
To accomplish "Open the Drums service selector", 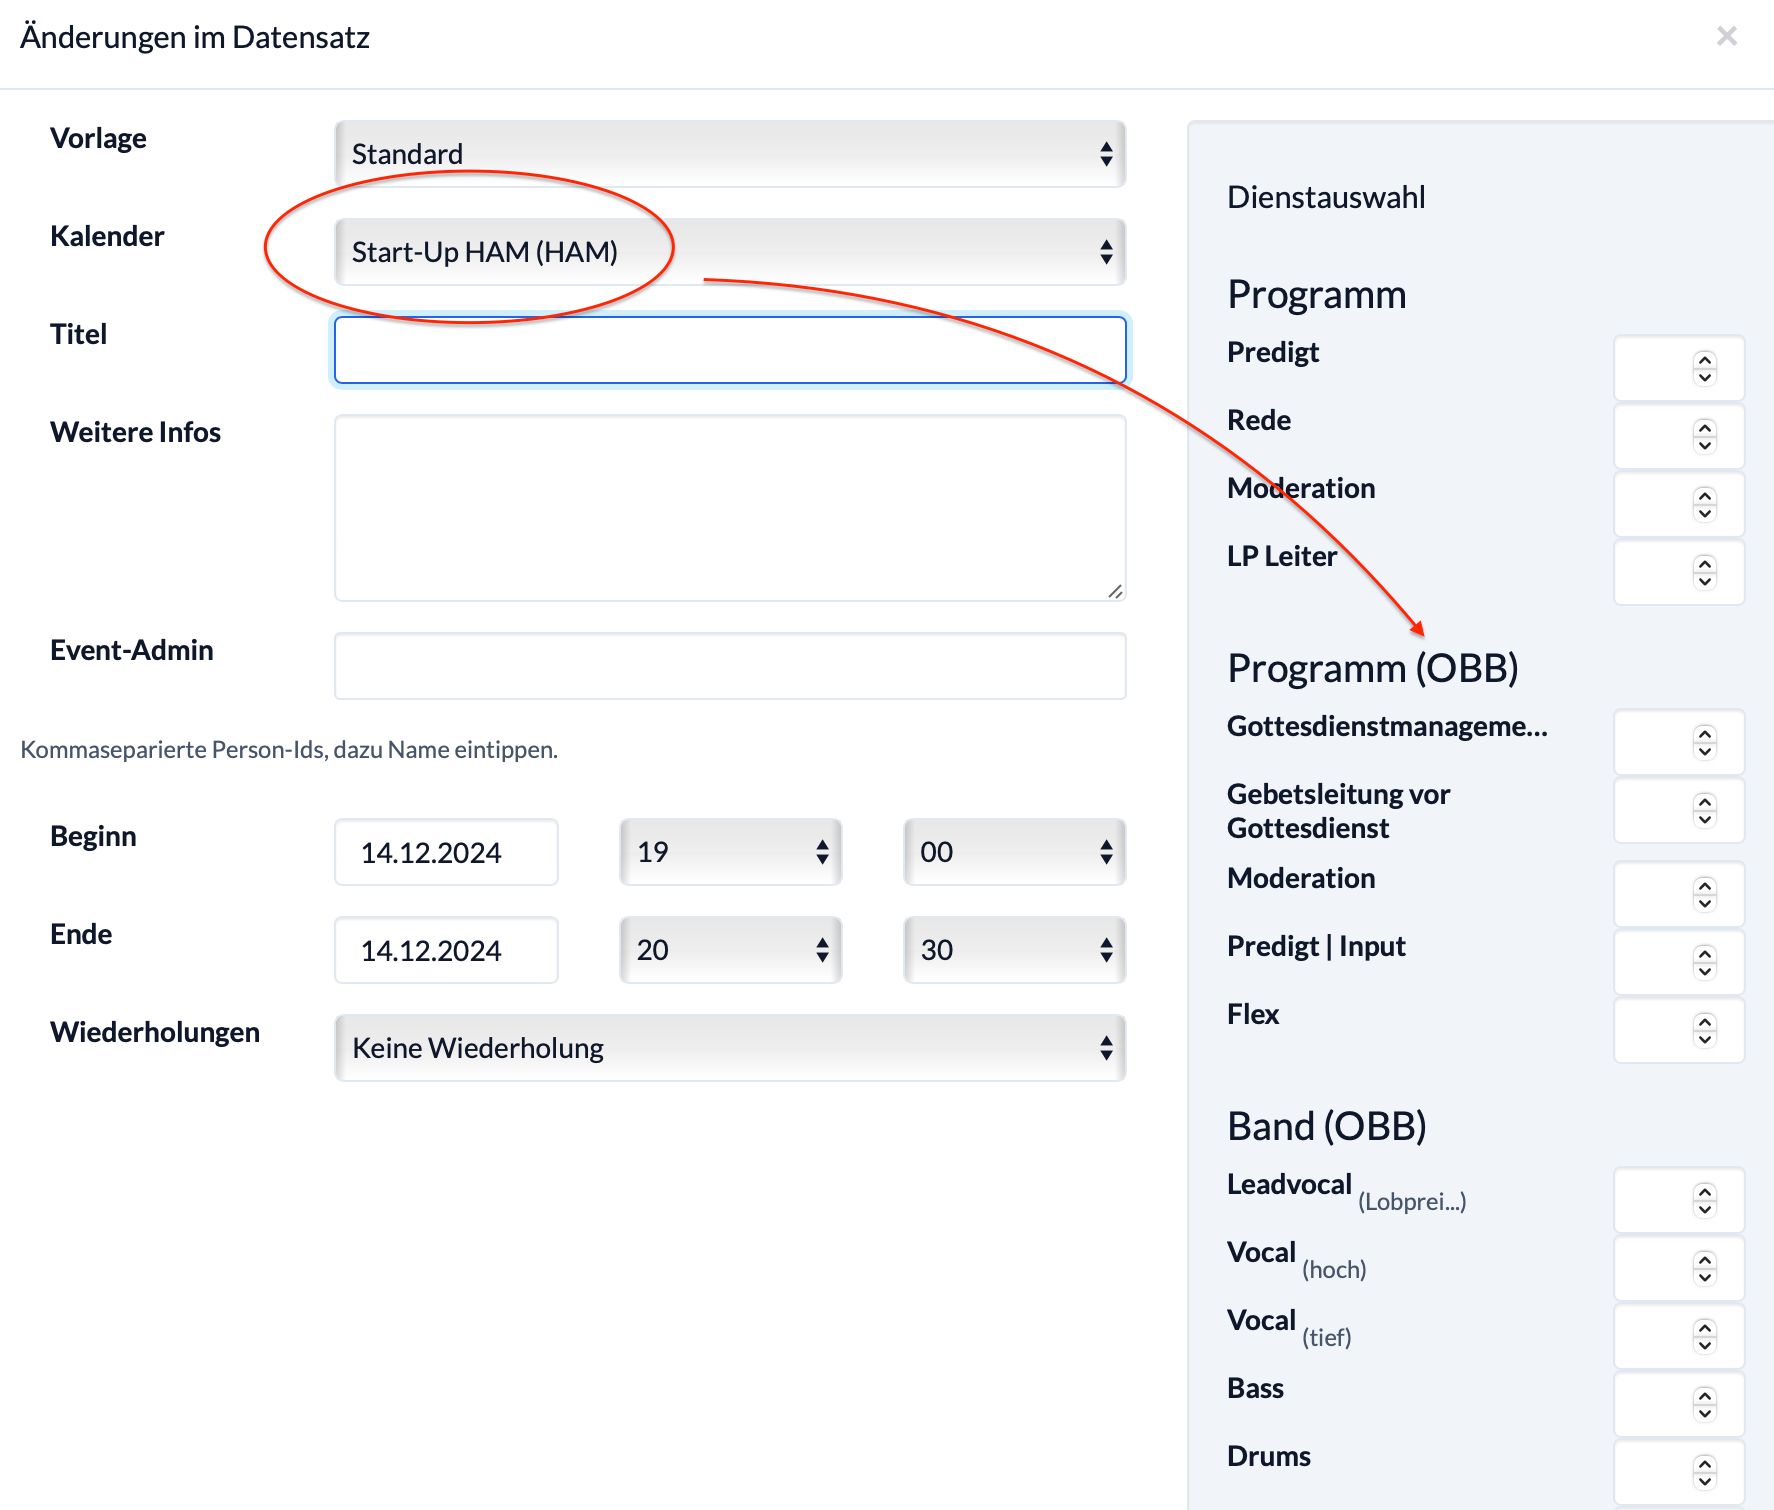I will click(1679, 1472).
